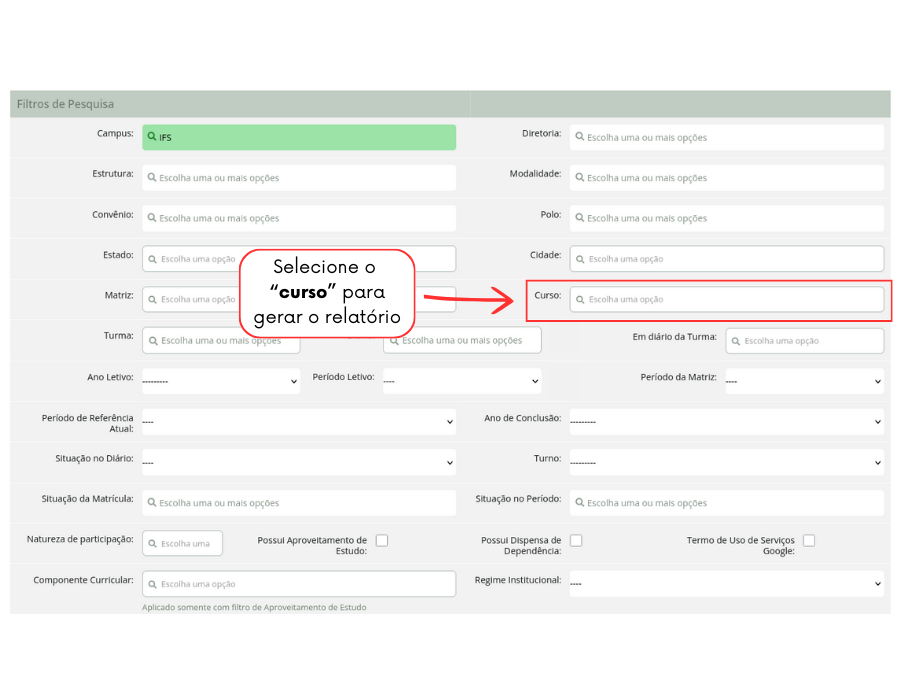Open the Turno dropdown list
This screenshot has width=900, height=700.
pos(726,462)
